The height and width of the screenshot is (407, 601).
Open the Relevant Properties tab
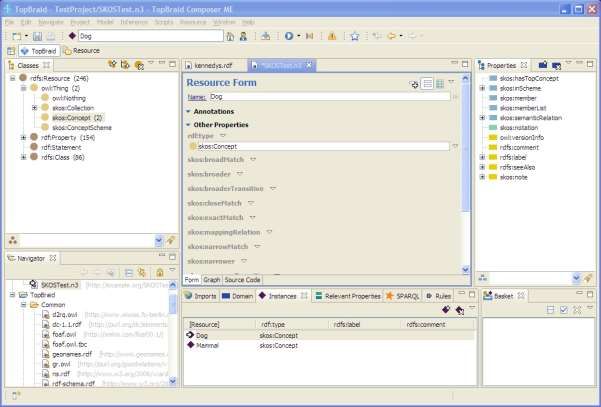click(x=348, y=296)
